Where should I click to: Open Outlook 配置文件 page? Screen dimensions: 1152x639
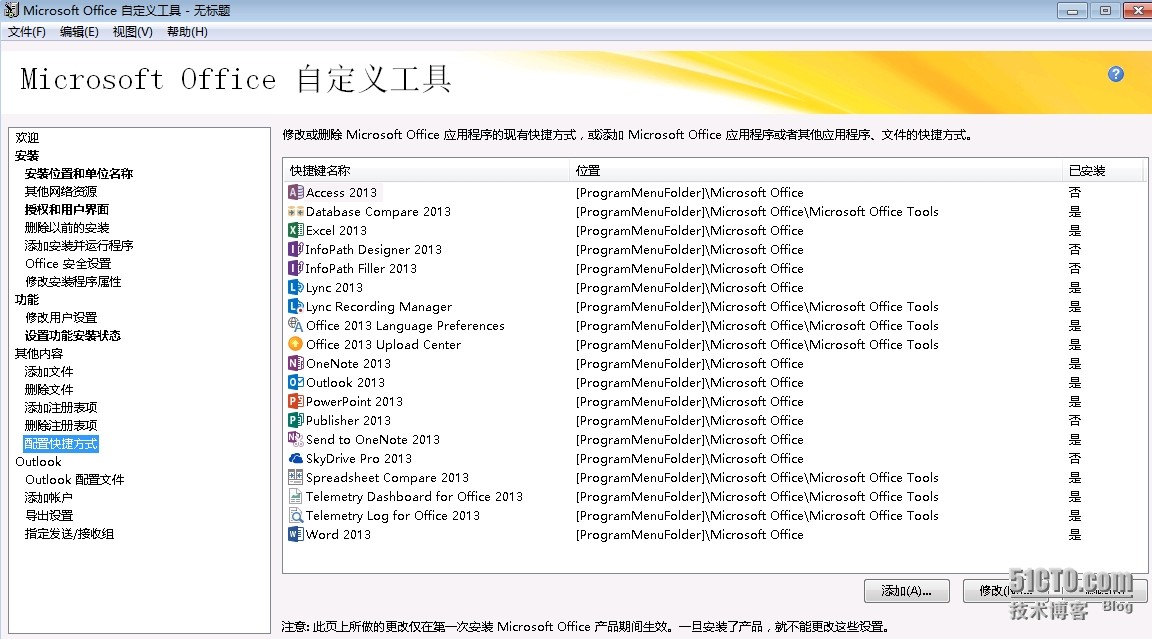(x=75, y=480)
